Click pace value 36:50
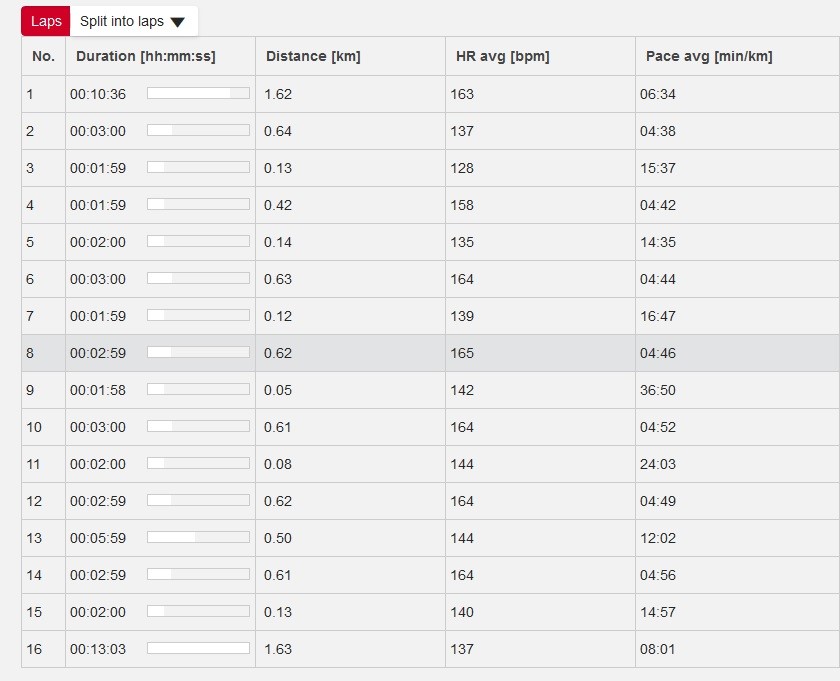 click(658, 390)
